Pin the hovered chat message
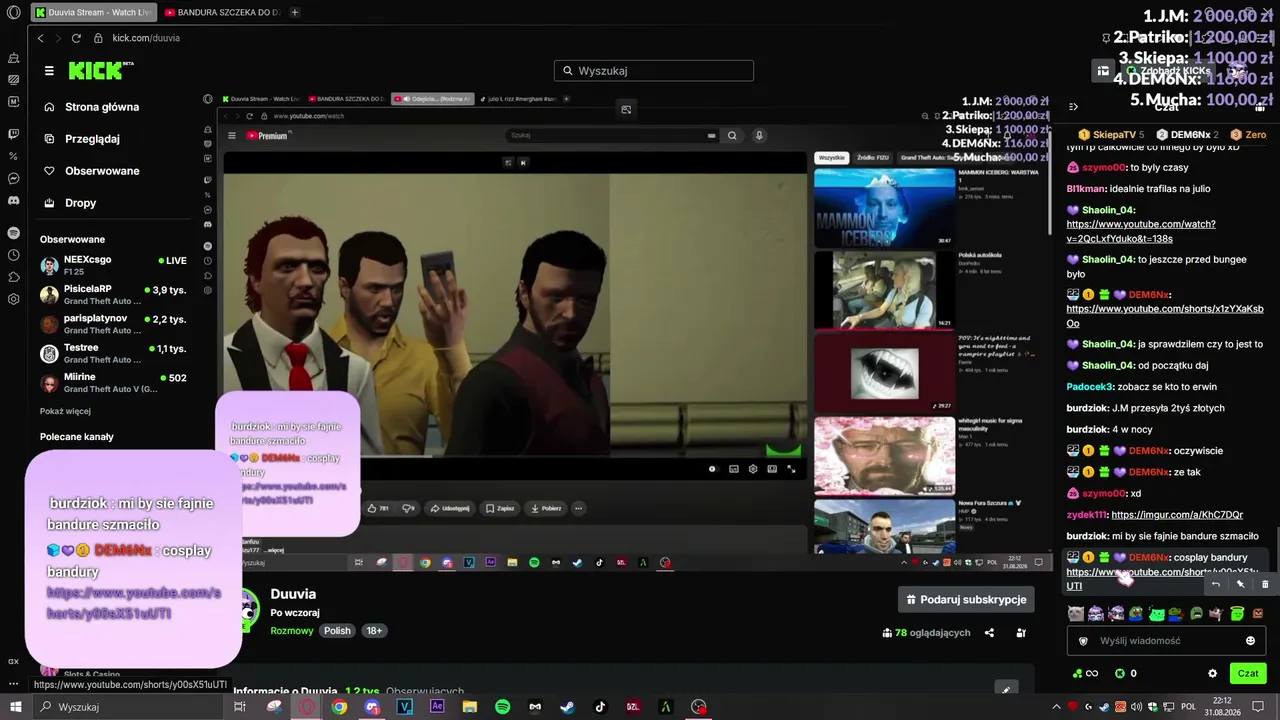This screenshot has height=720, width=1280. (x=1240, y=584)
